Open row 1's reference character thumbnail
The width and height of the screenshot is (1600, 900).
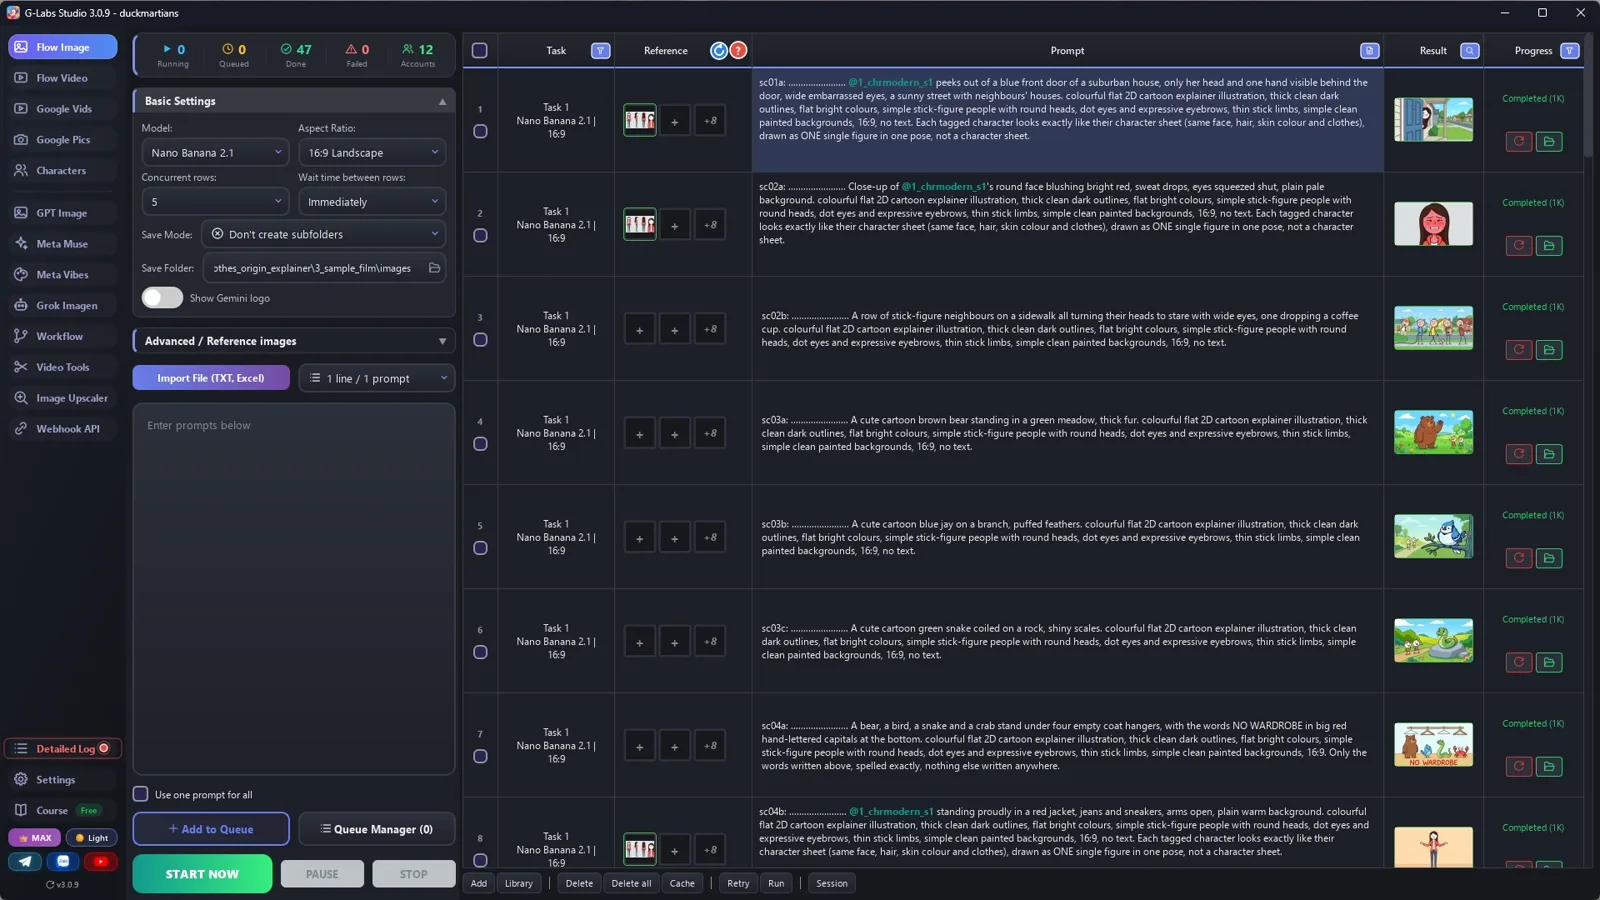pos(640,121)
